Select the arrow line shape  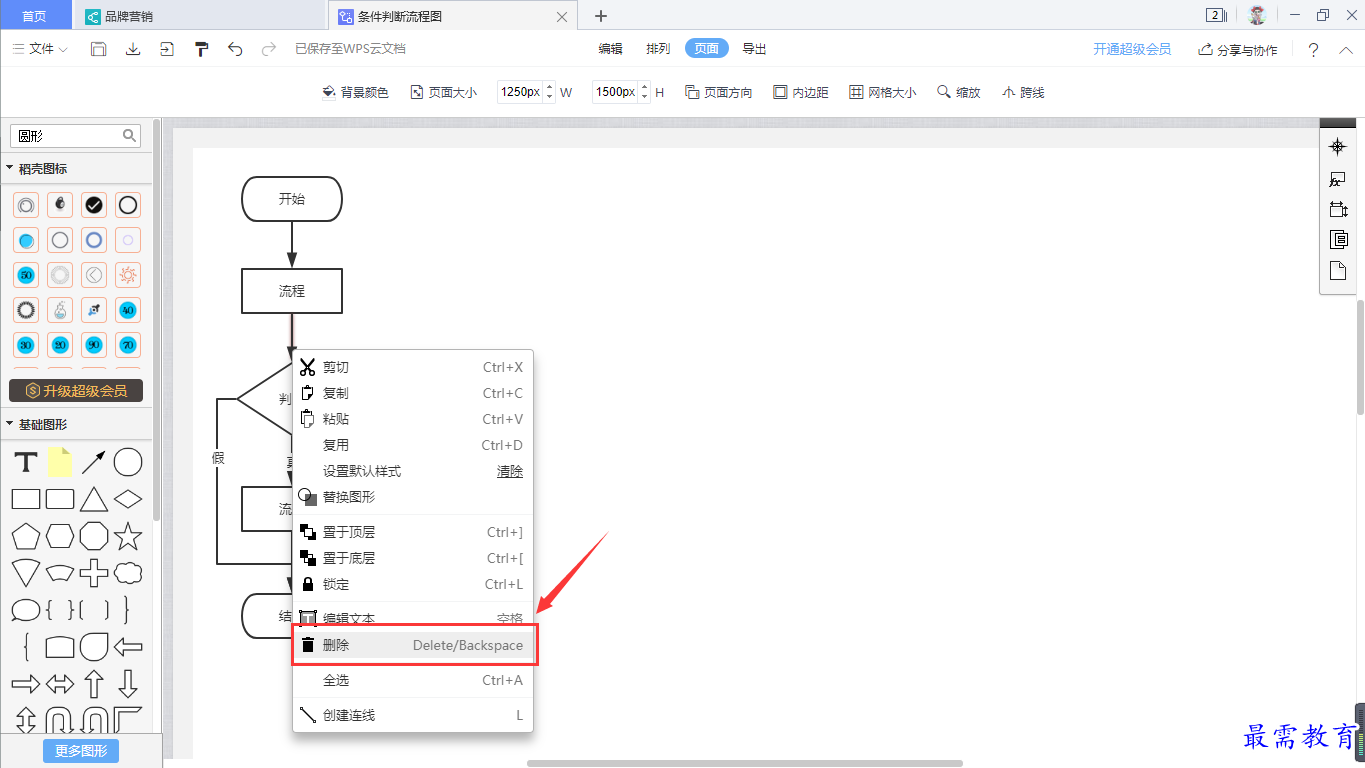pos(94,462)
